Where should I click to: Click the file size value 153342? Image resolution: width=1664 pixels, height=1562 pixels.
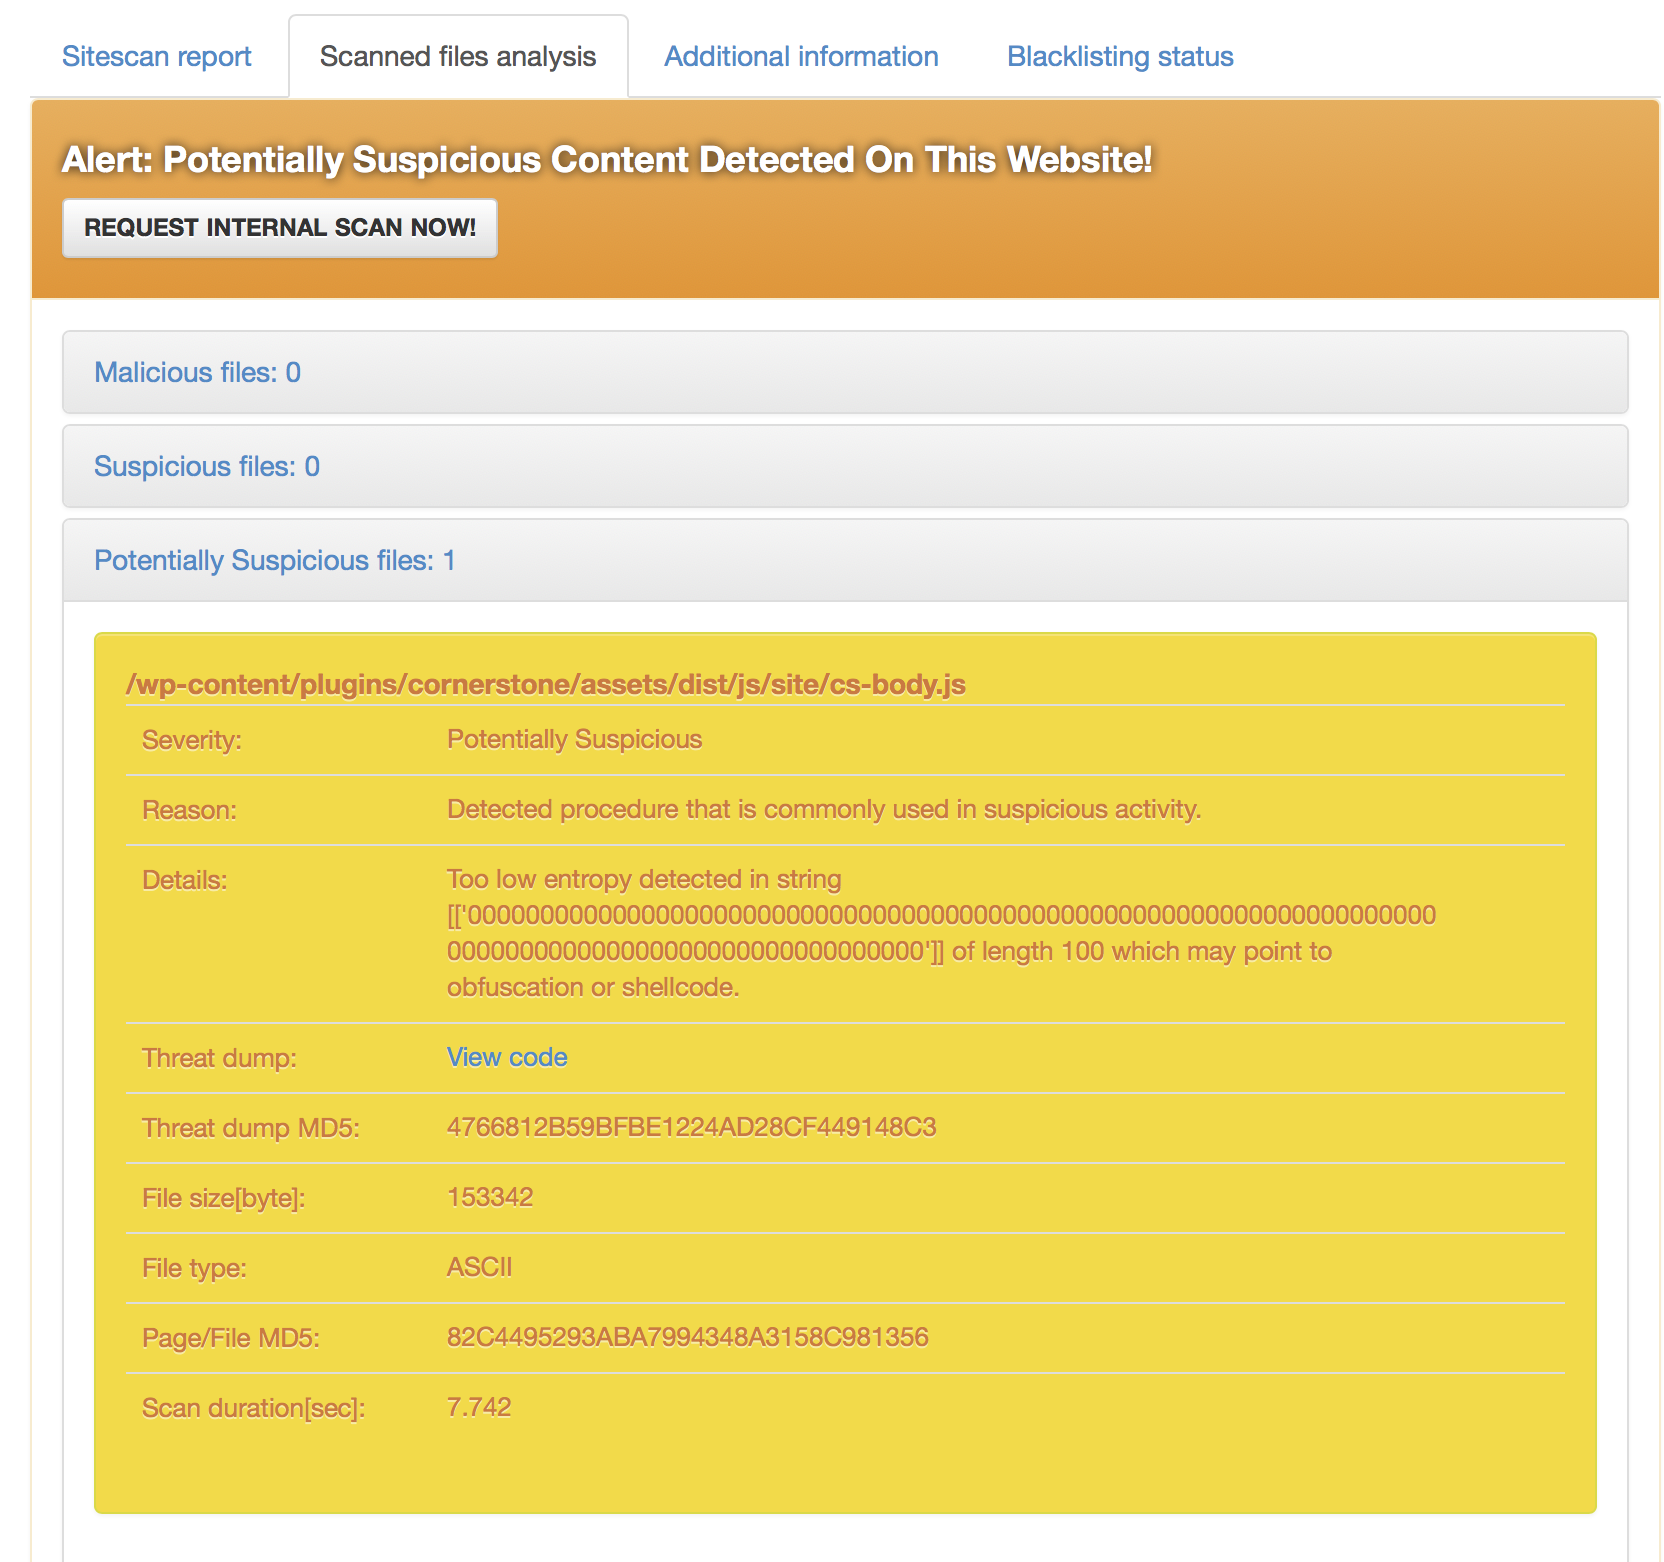[490, 1198]
